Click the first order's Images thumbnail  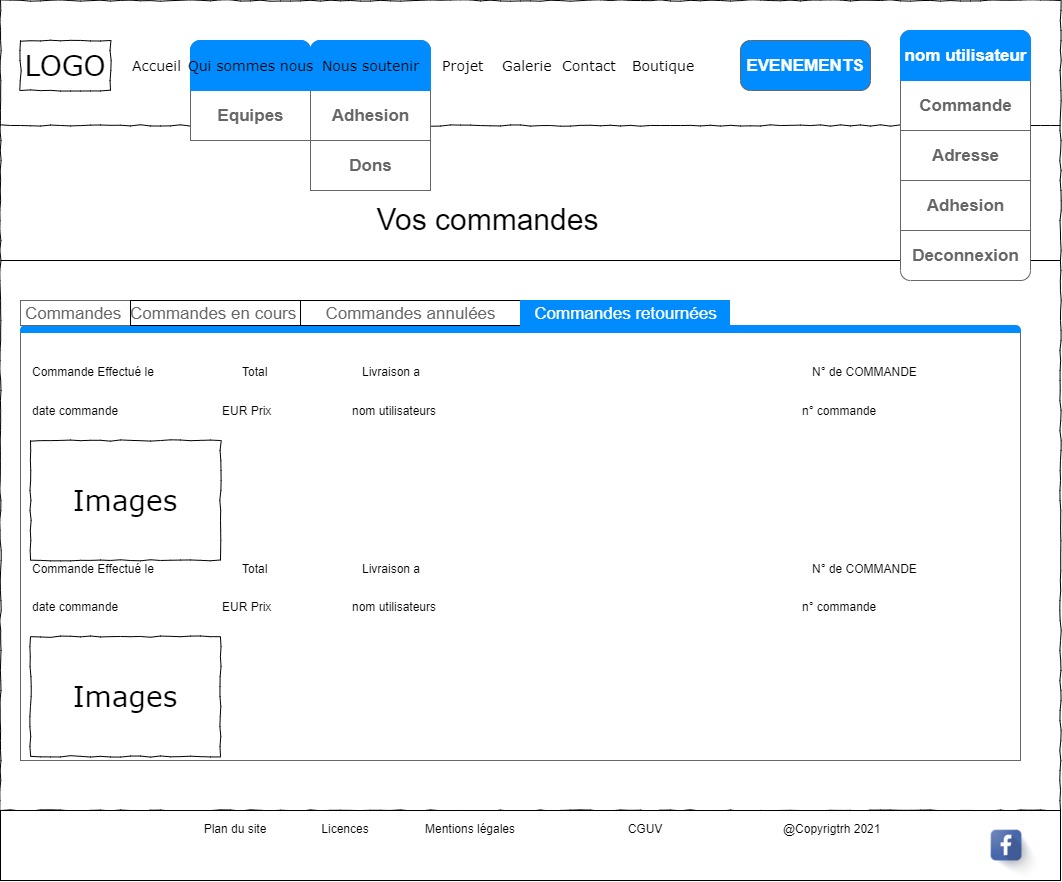click(125, 500)
